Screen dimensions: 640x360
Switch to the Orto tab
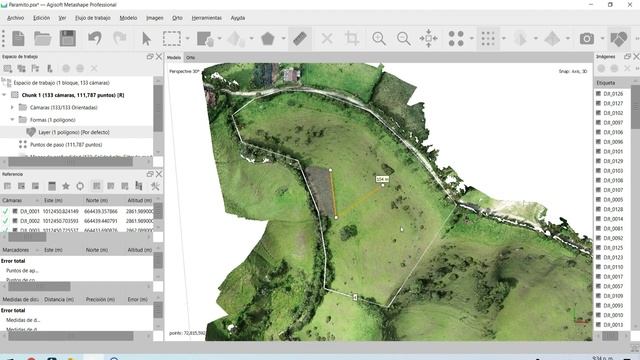click(x=190, y=58)
